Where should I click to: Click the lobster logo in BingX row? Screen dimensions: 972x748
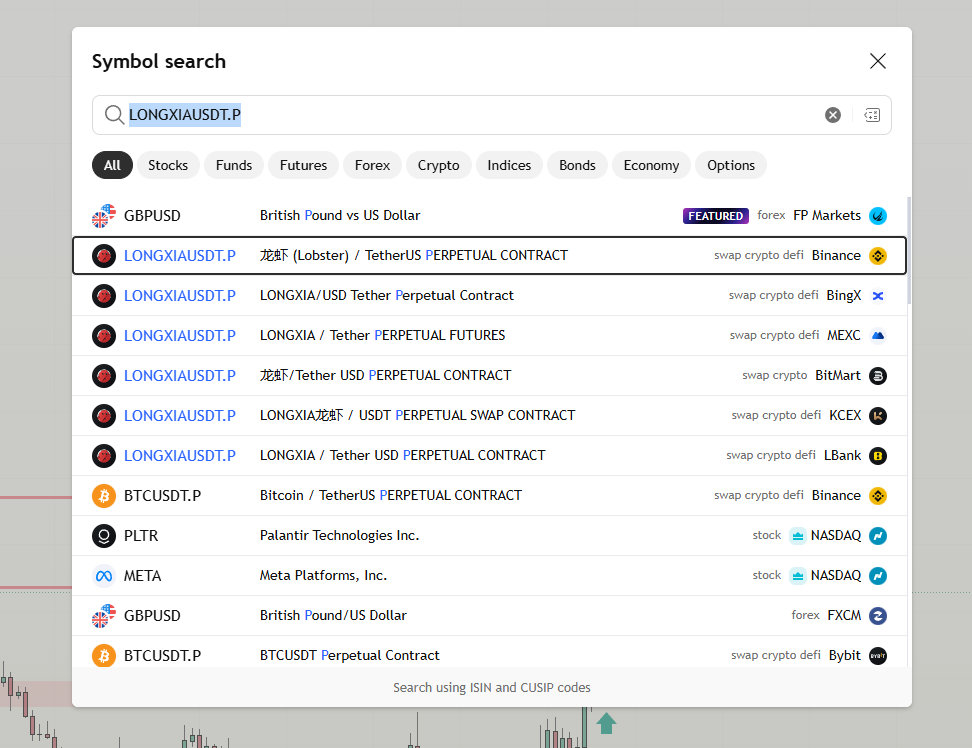[104, 296]
